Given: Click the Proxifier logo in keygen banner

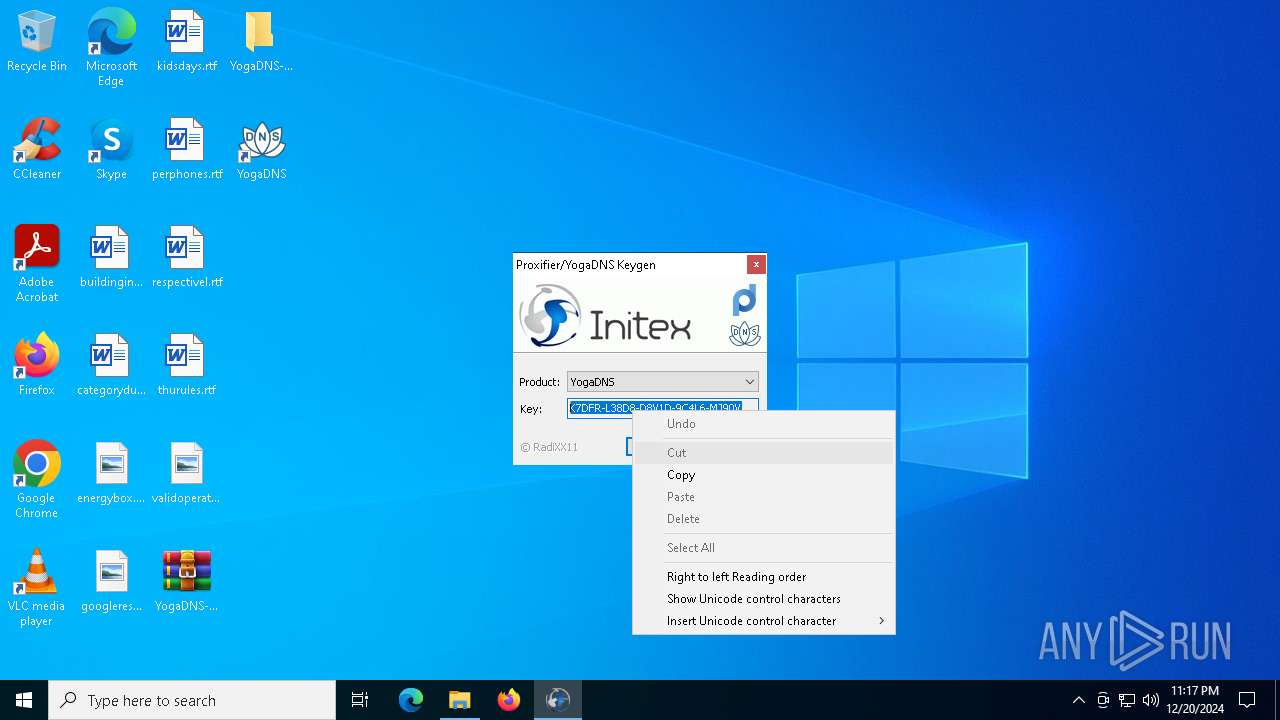Looking at the screenshot, I should point(745,299).
